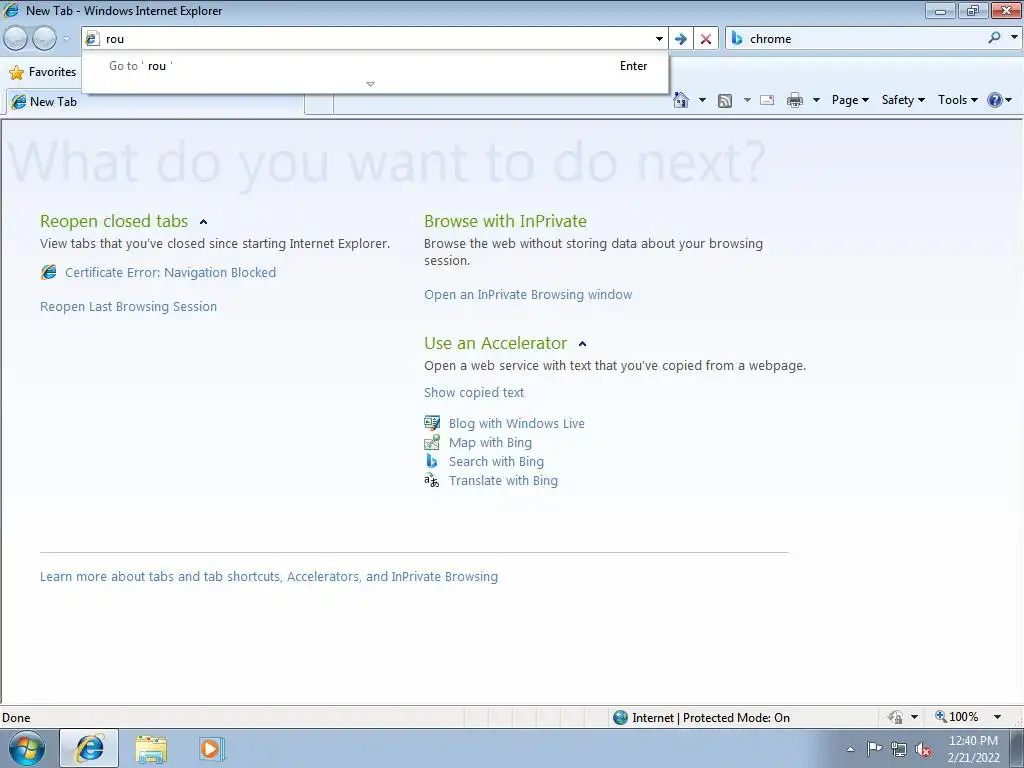Screen dimensions: 1024x768
Task: Click the Translate with Bing icon
Action: click(432, 481)
